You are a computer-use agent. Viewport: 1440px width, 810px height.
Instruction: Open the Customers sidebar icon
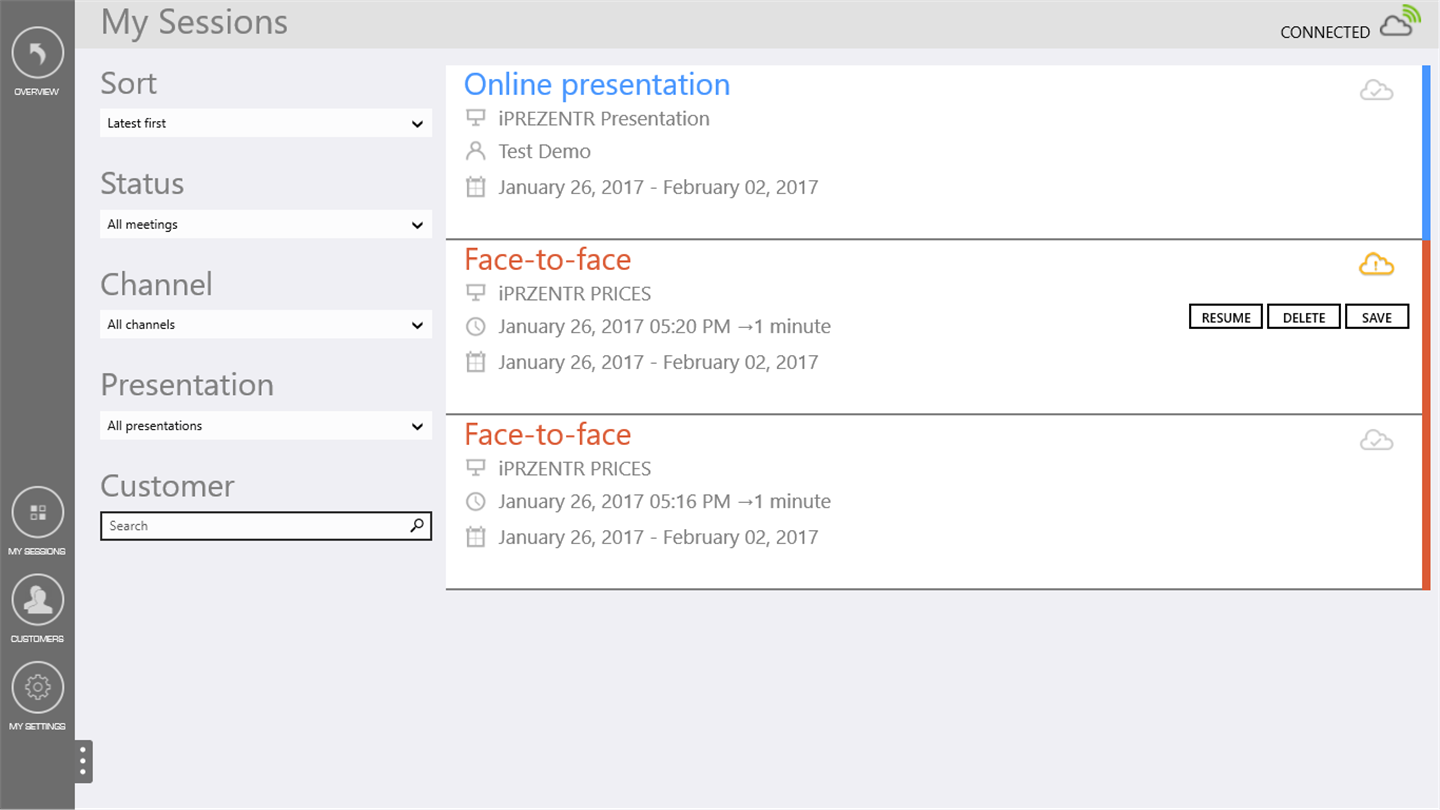[x=37, y=600]
